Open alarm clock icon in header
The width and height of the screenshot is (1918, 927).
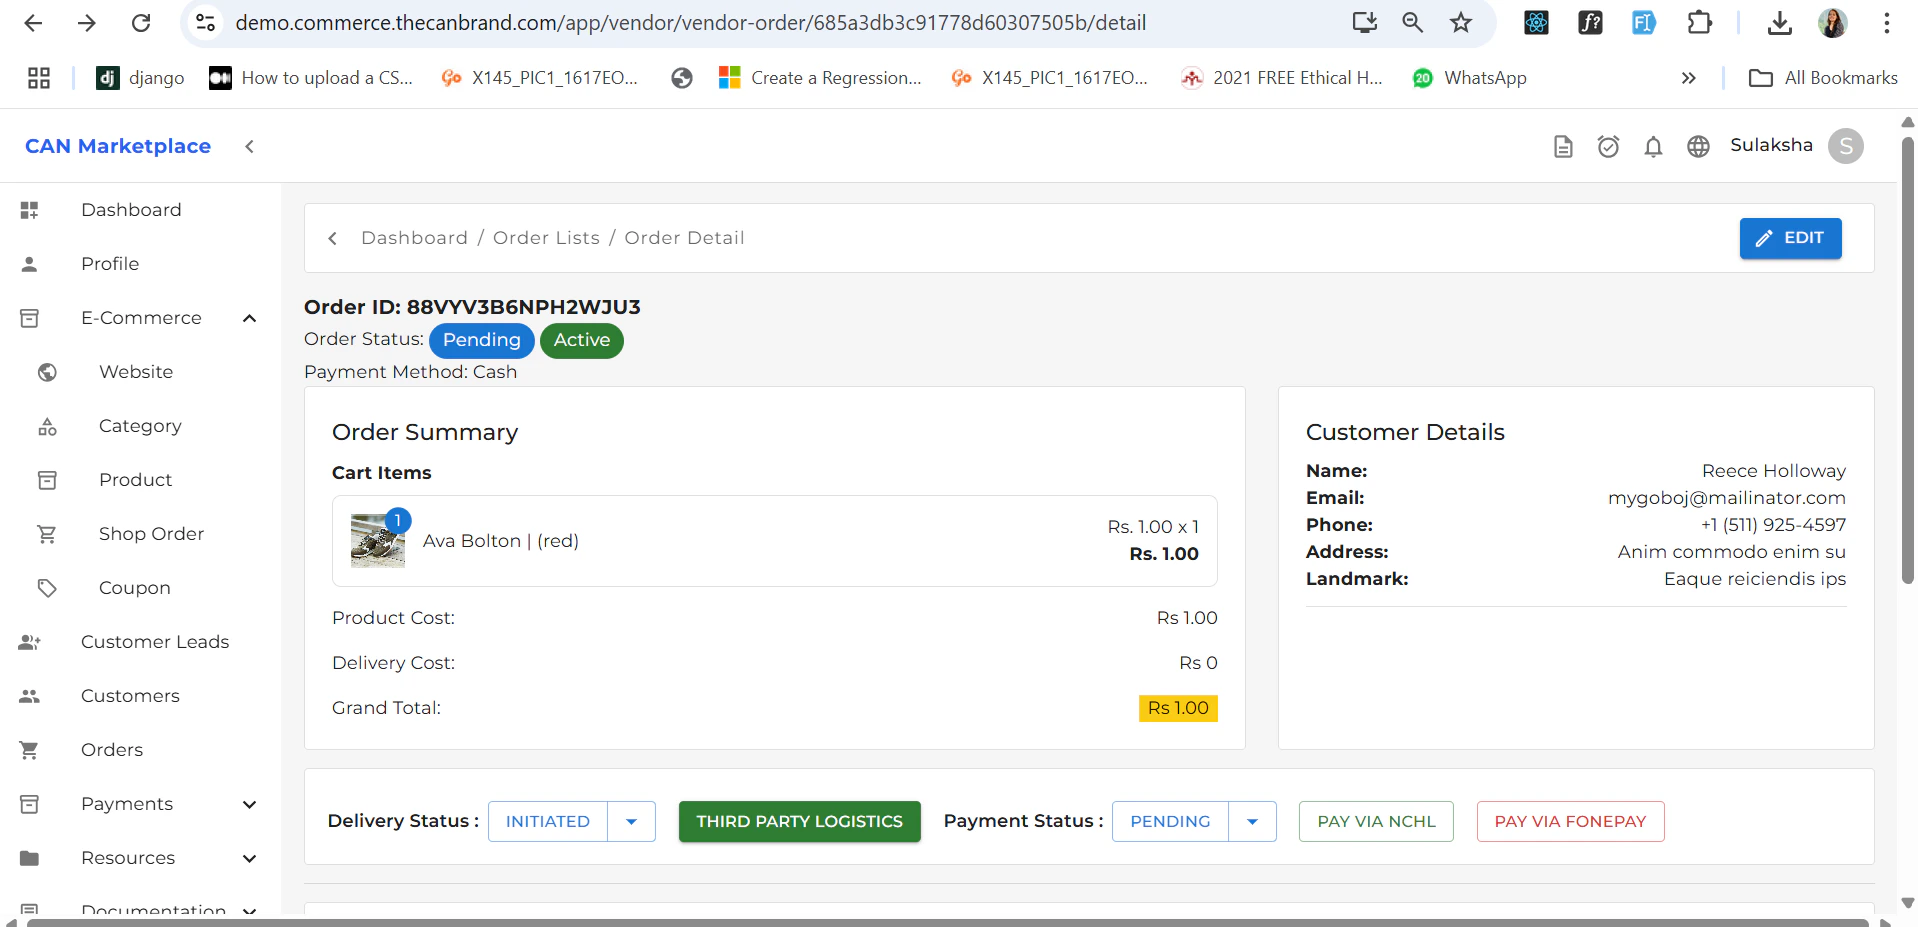tap(1608, 147)
